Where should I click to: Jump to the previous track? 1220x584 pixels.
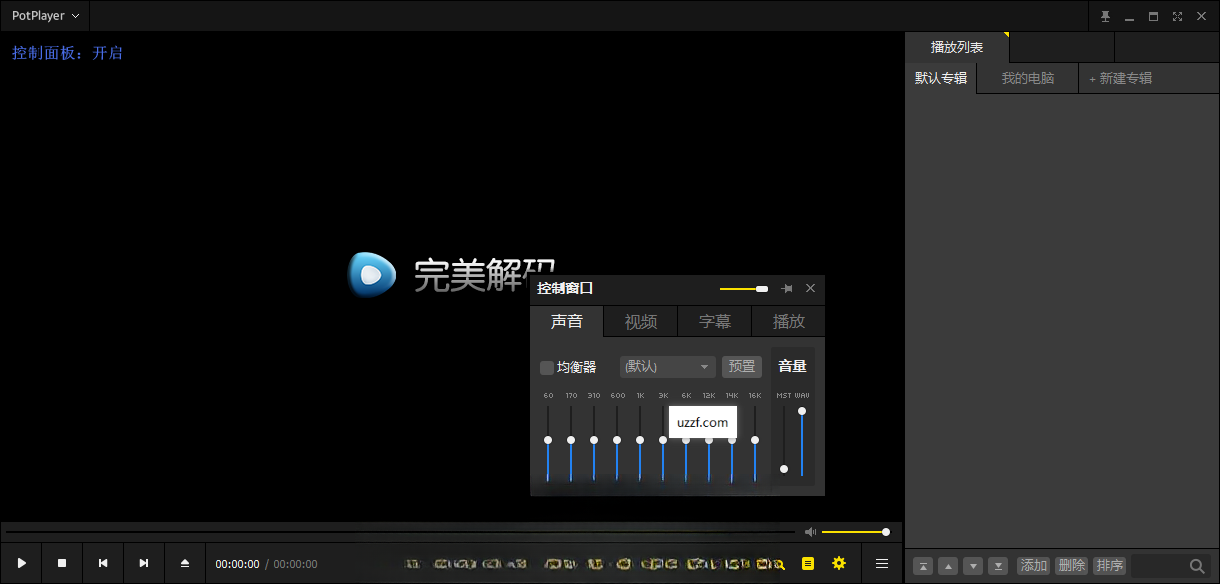click(x=103, y=564)
